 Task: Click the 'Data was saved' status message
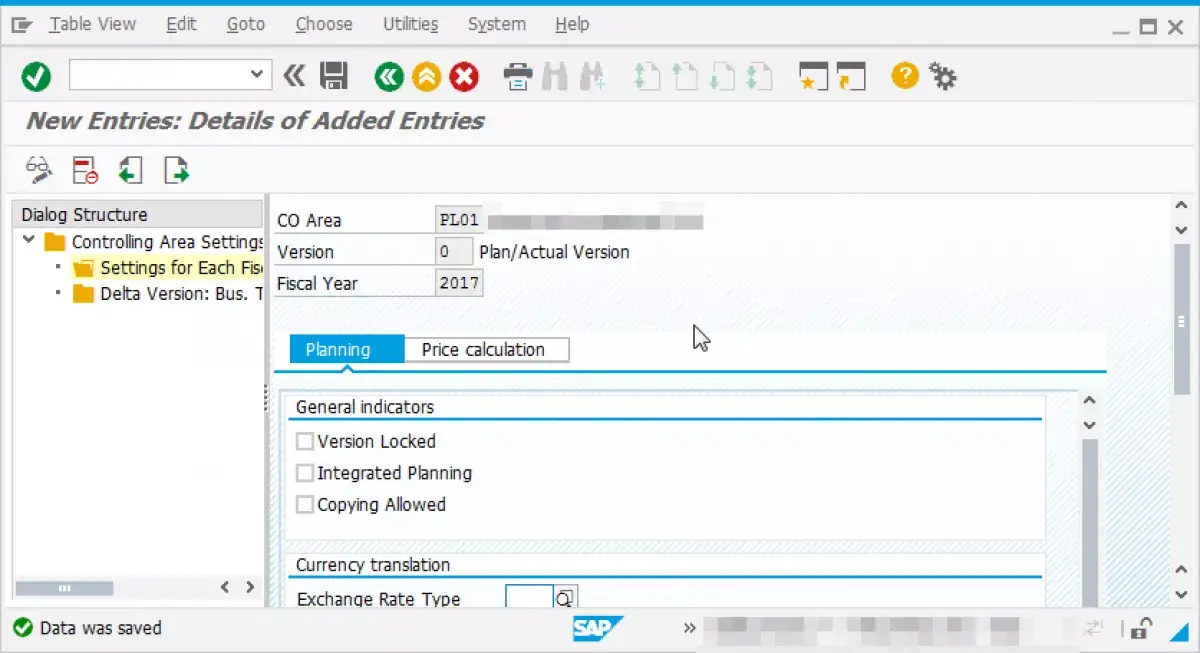tap(101, 628)
